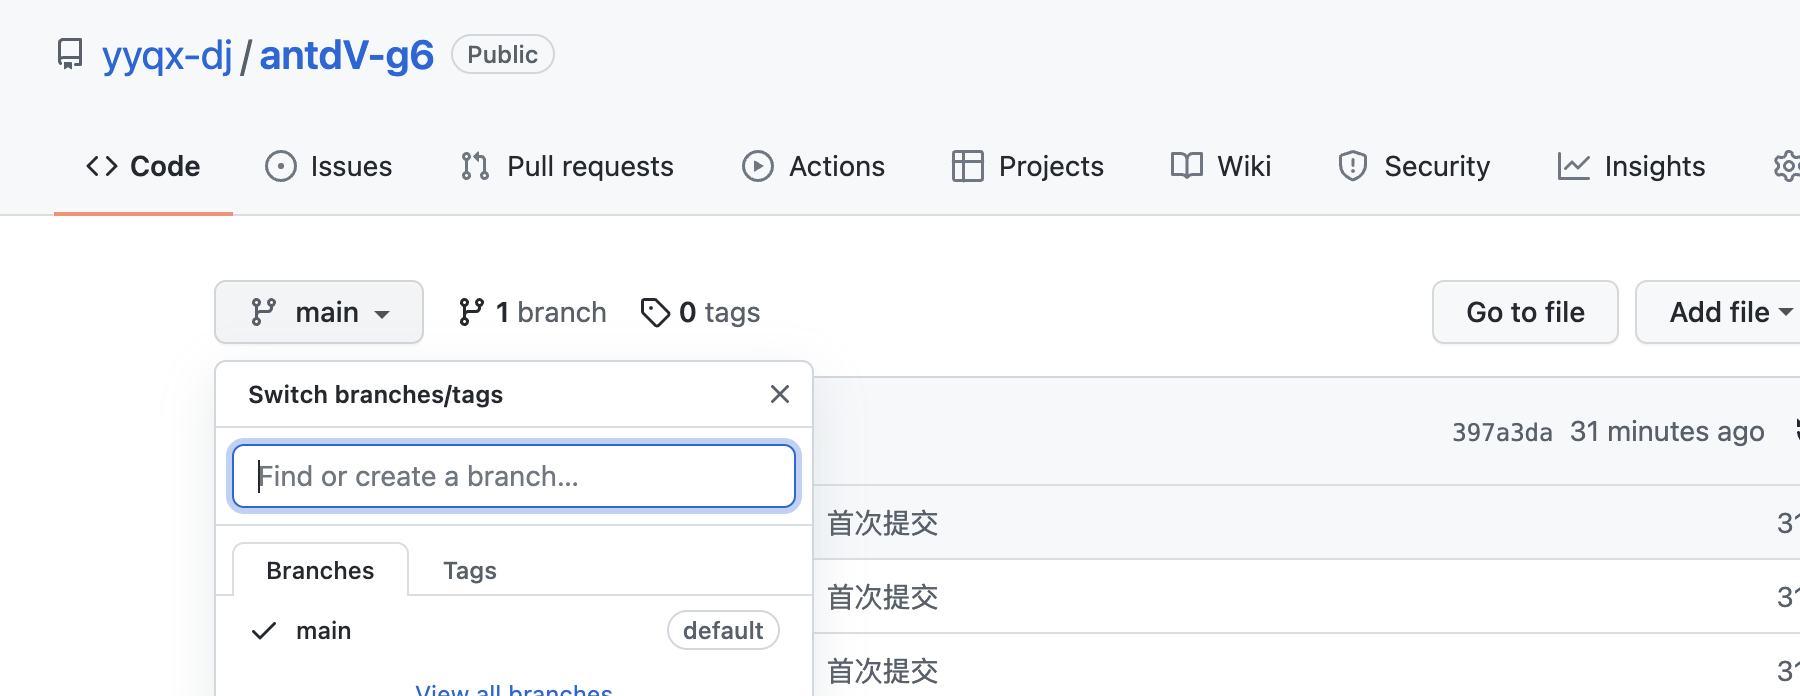The image size is (1800, 696).
Task: Click the Code tab angle-brackets icon
Action: 102,166
